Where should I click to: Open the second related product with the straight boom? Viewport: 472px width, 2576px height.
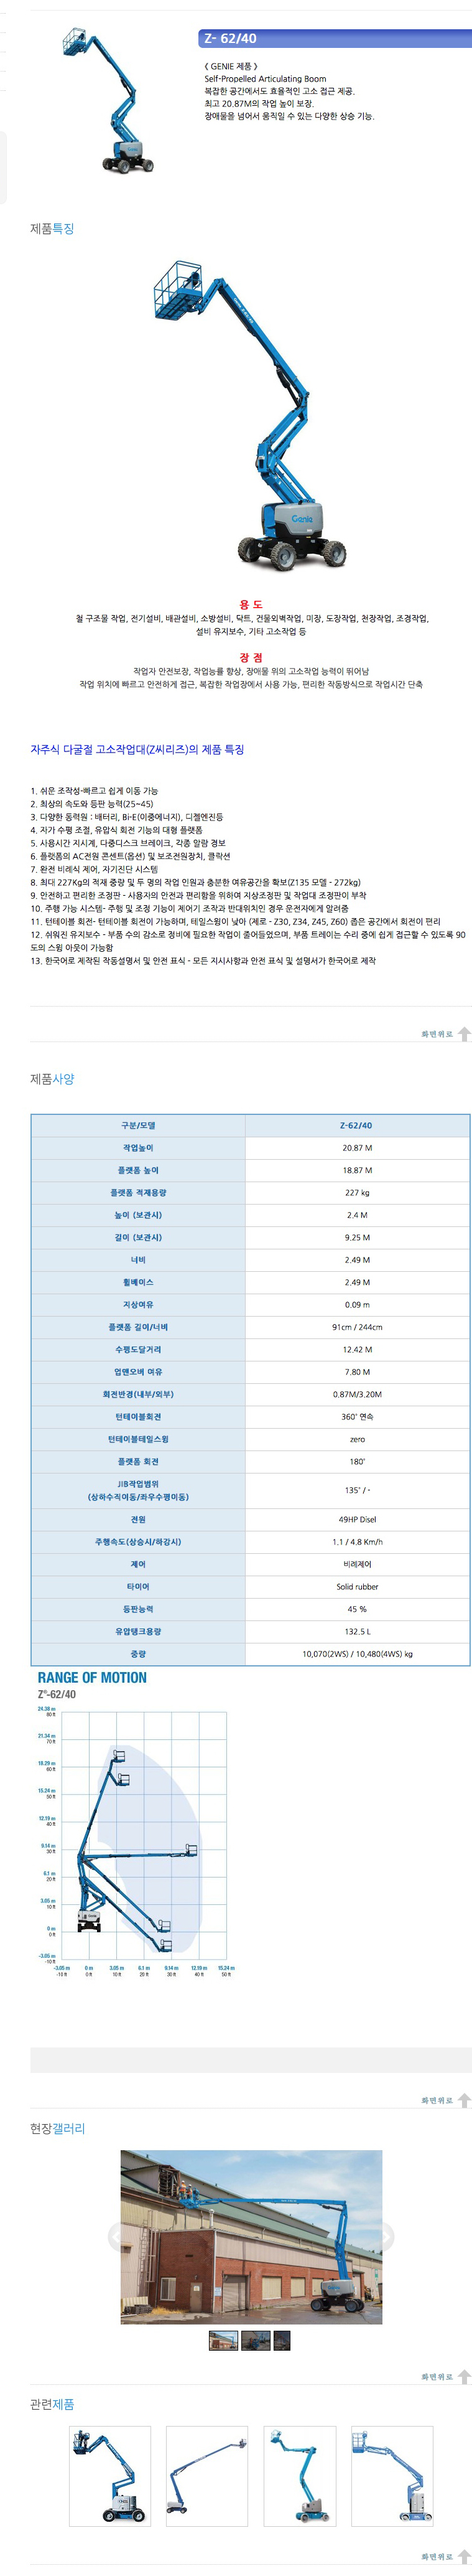pos(207,2476)
